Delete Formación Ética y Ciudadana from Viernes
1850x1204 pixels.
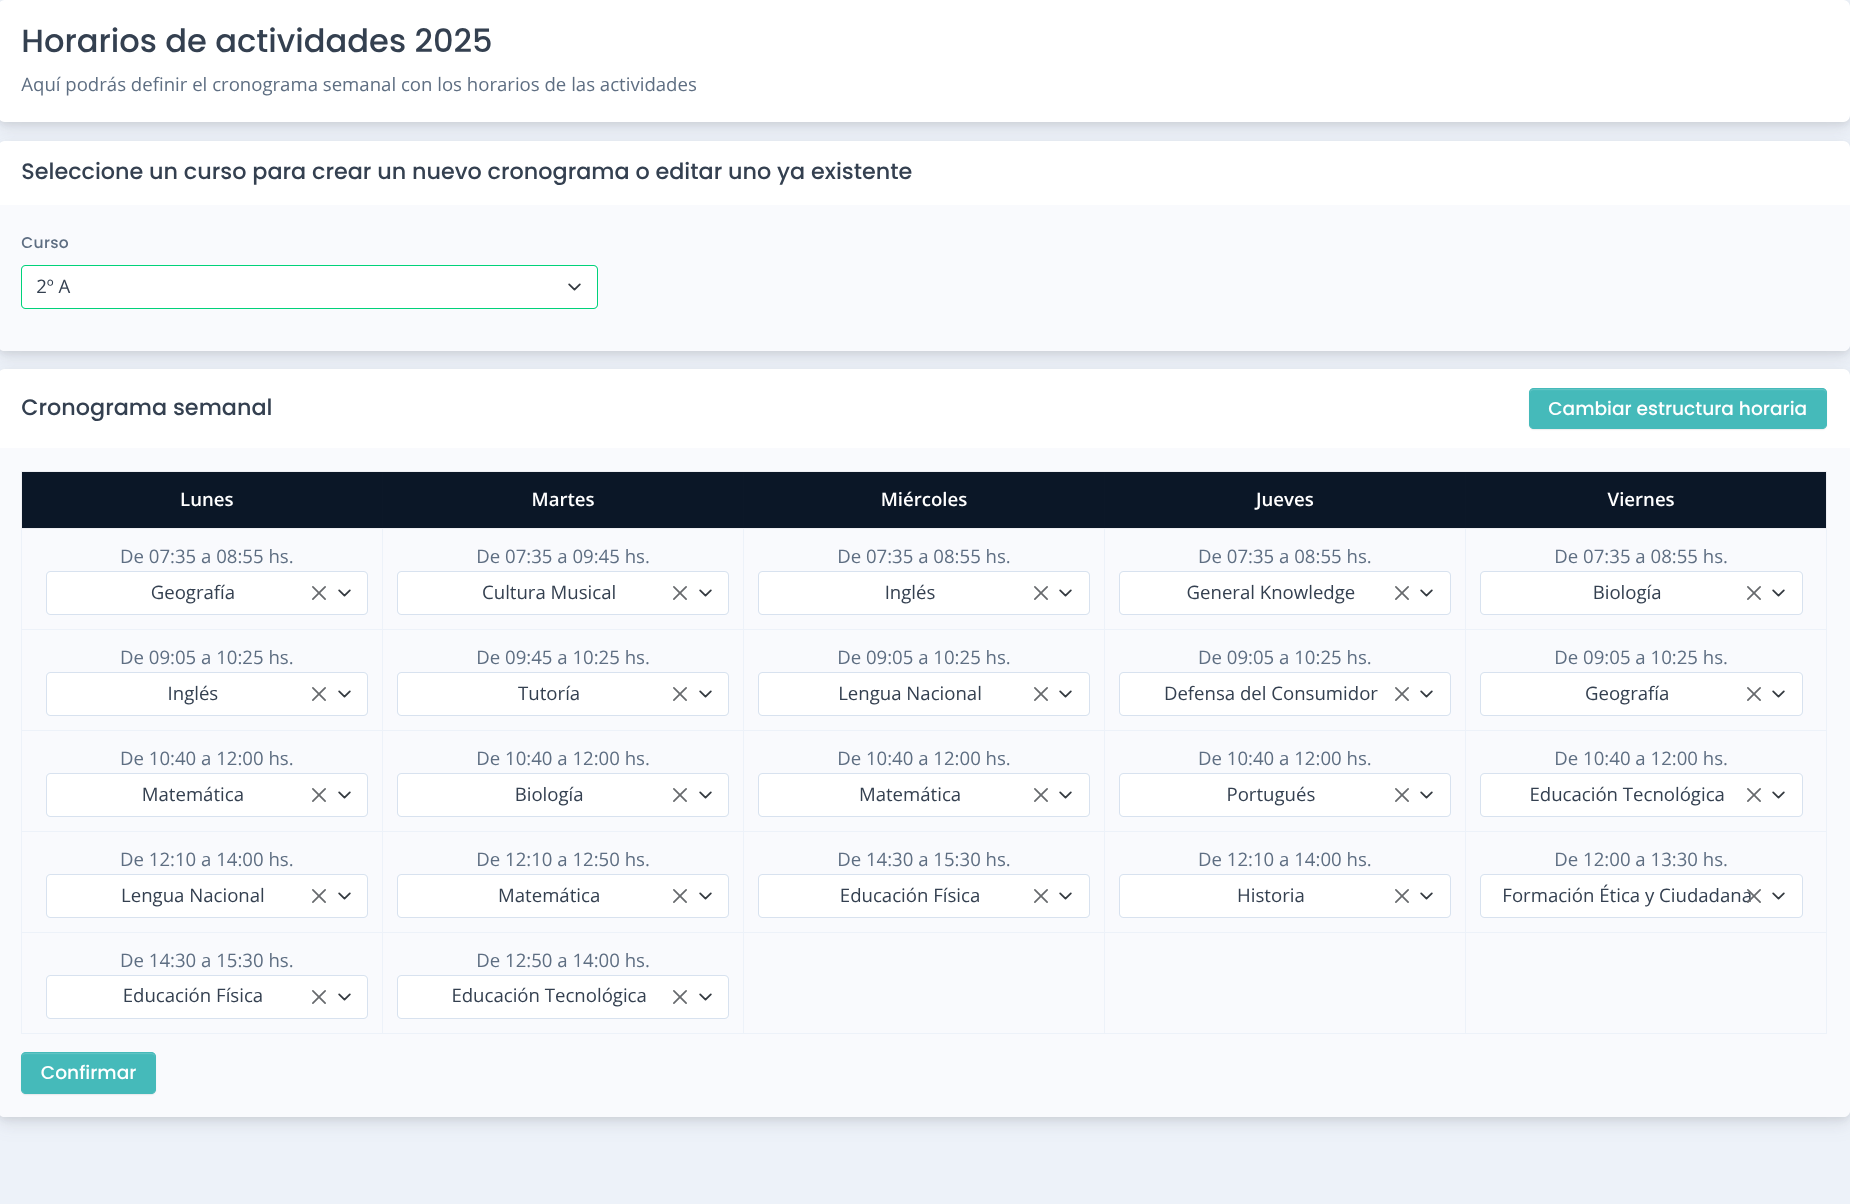pyautogui.click(x=1755, y=895)
